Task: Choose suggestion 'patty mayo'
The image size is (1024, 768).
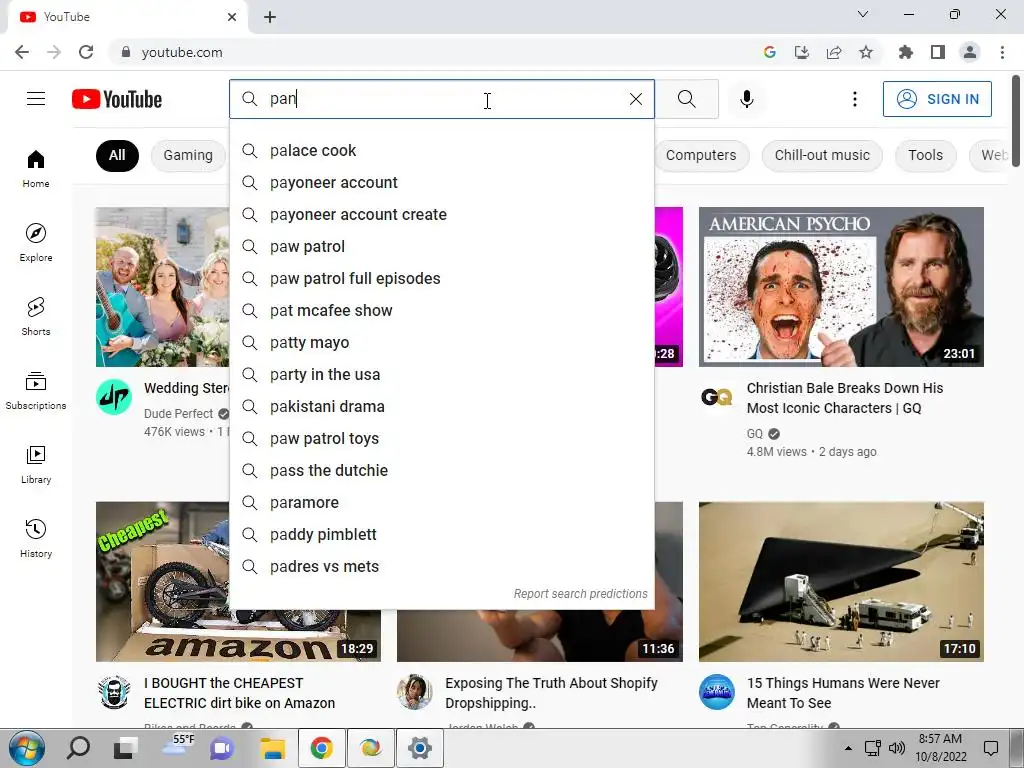Action: (x=442, y=343)
